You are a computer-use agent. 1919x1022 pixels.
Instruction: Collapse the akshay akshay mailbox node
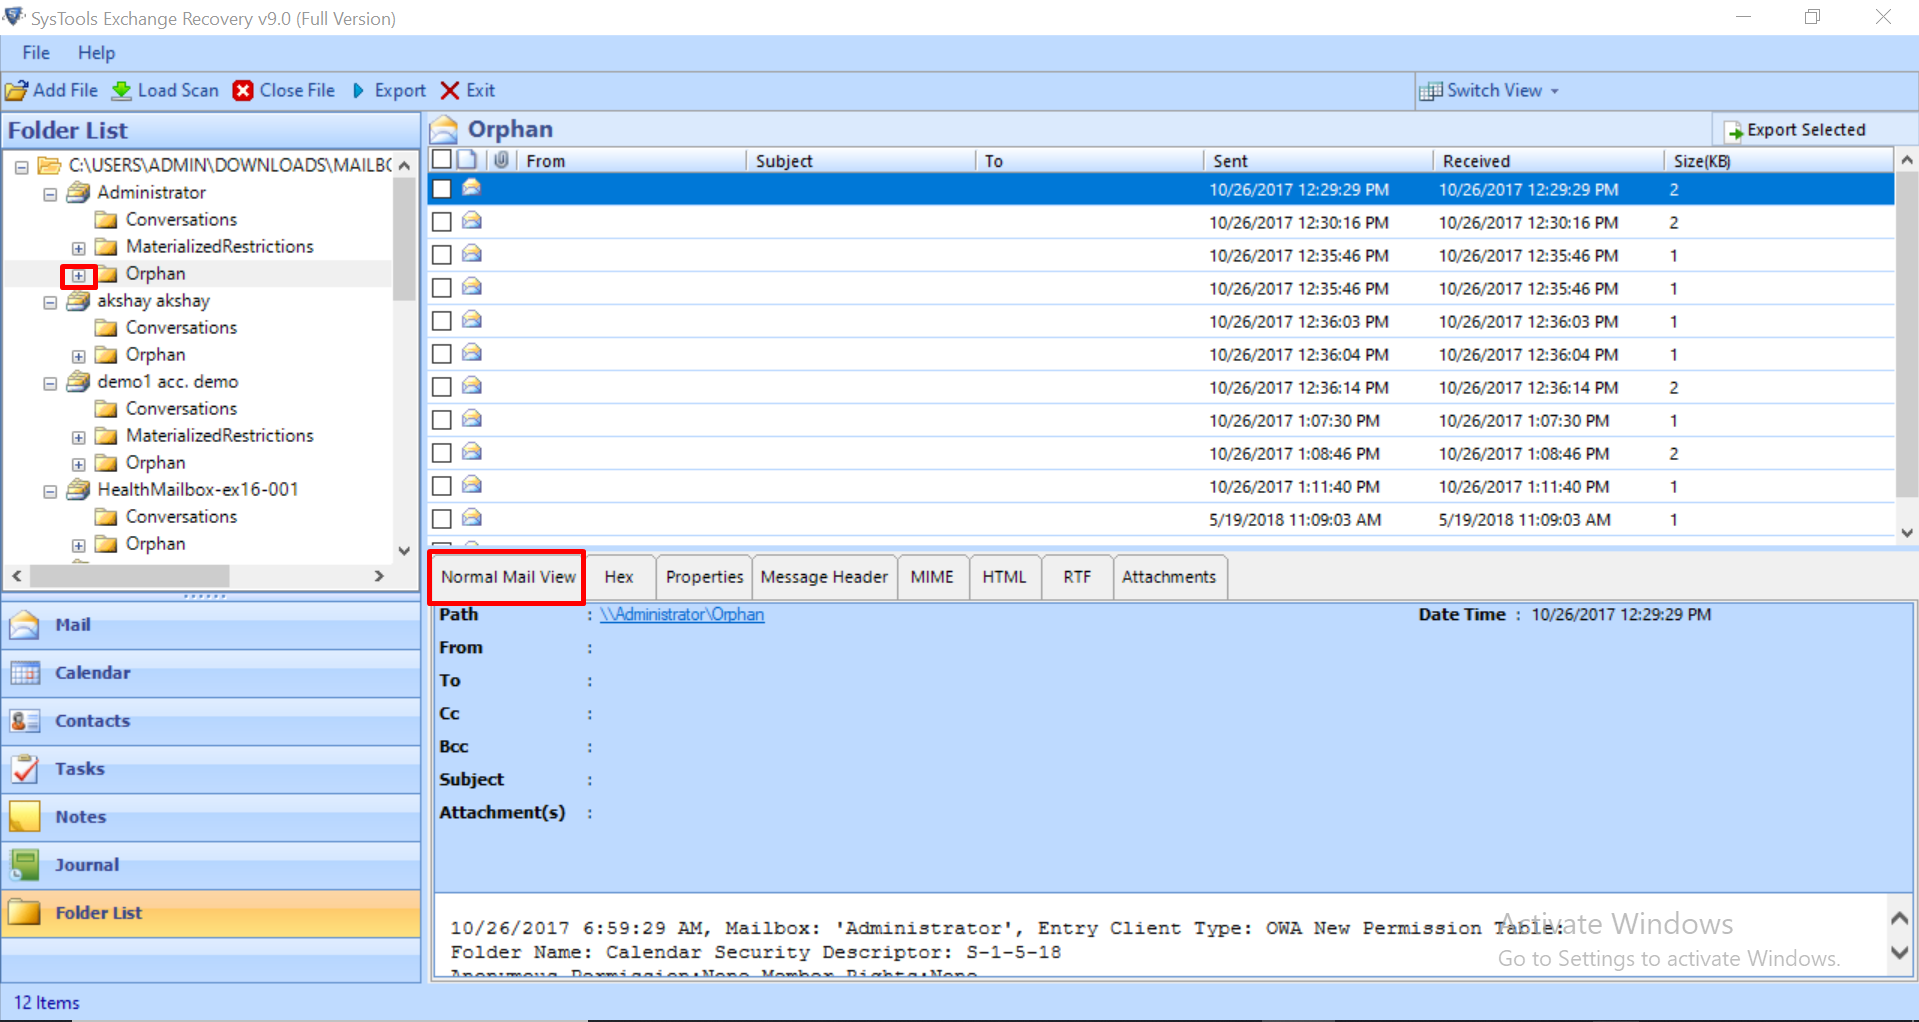(x=50, y=302)
